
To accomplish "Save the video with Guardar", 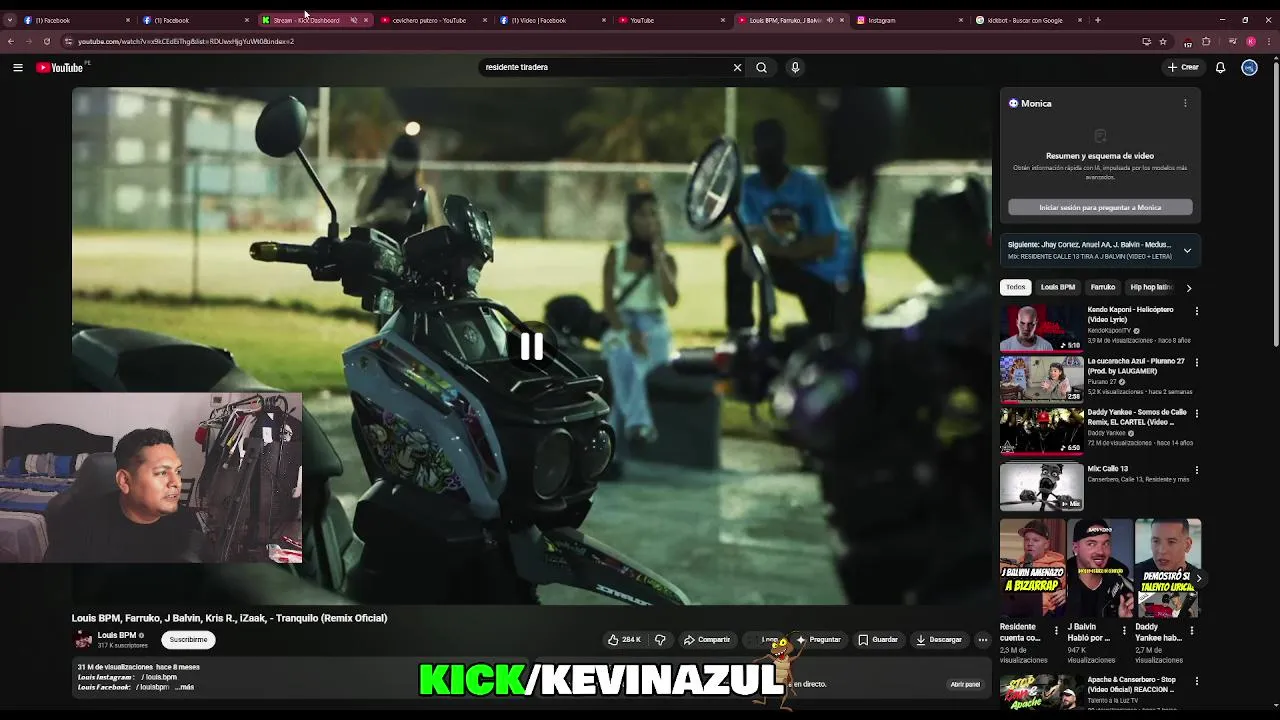I will tap(878, 640).
